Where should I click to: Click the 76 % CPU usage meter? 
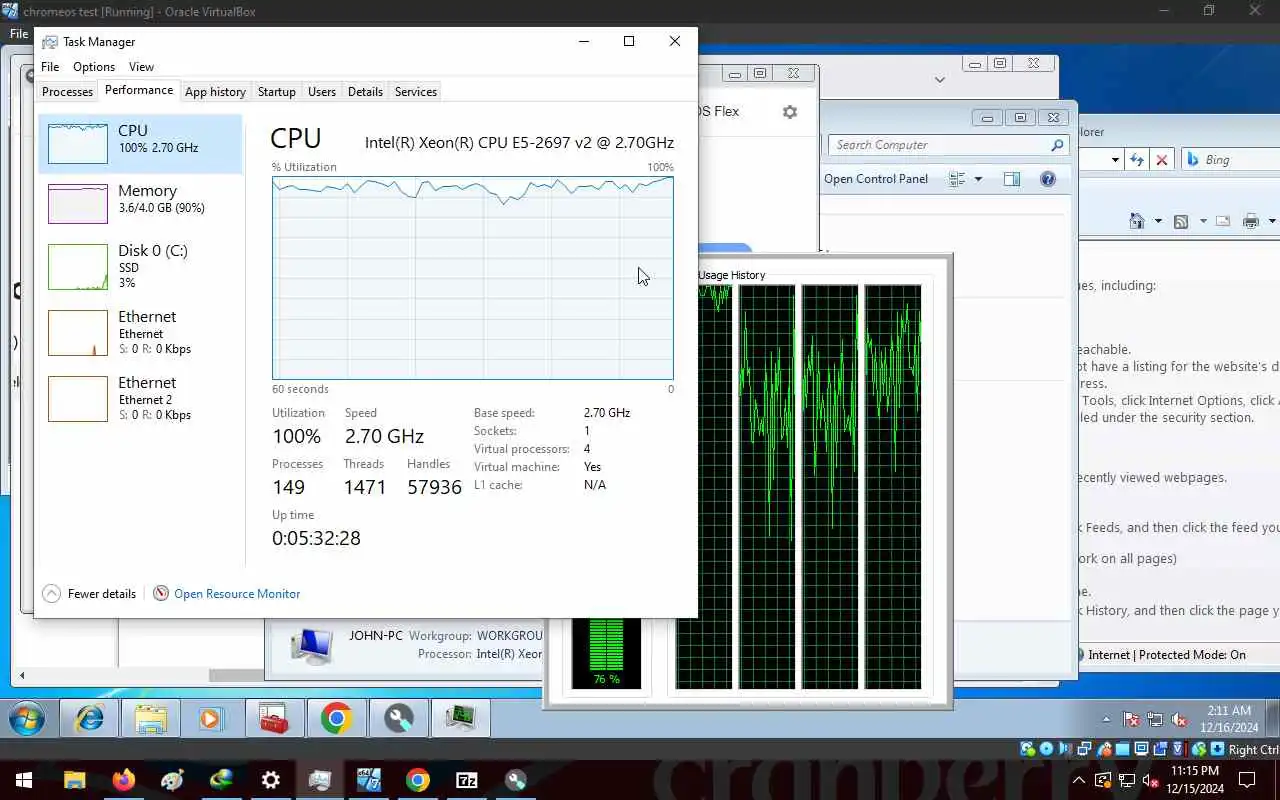coord(606,653)
